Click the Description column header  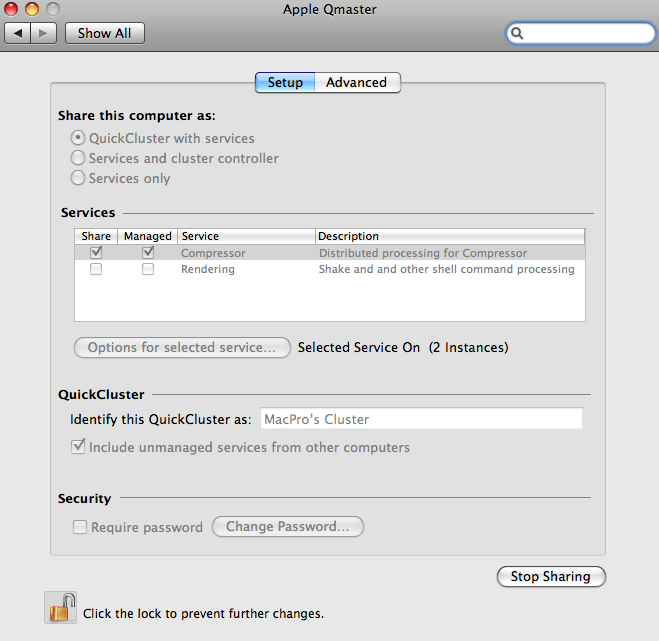pyautogui.click(x=450, y=236)
